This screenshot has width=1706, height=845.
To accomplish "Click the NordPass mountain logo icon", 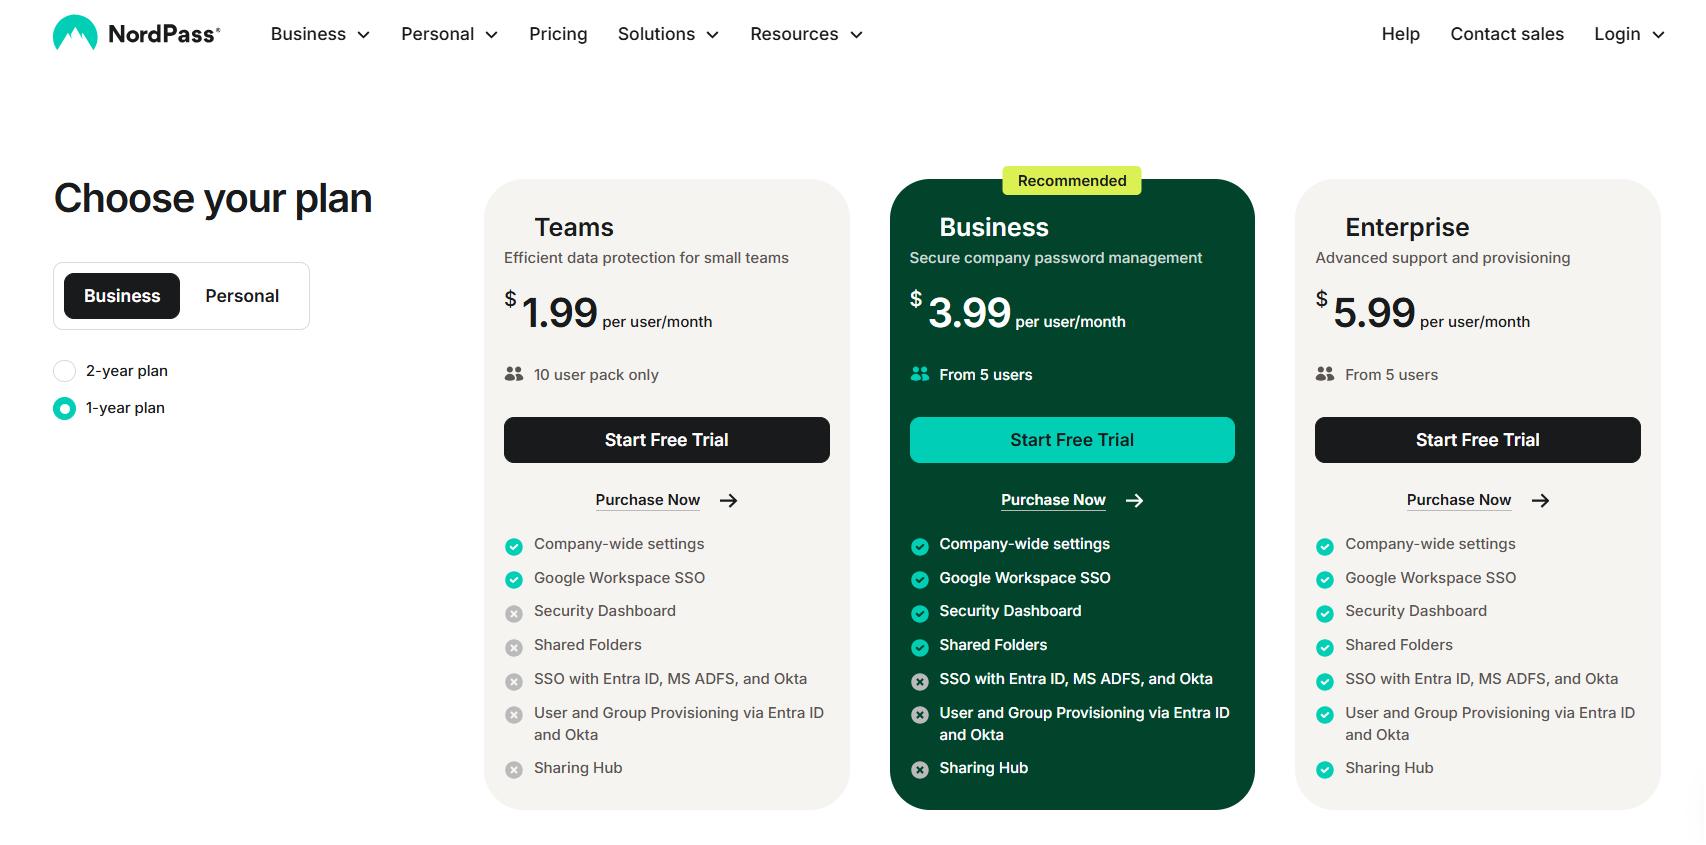I will (75, 33).
